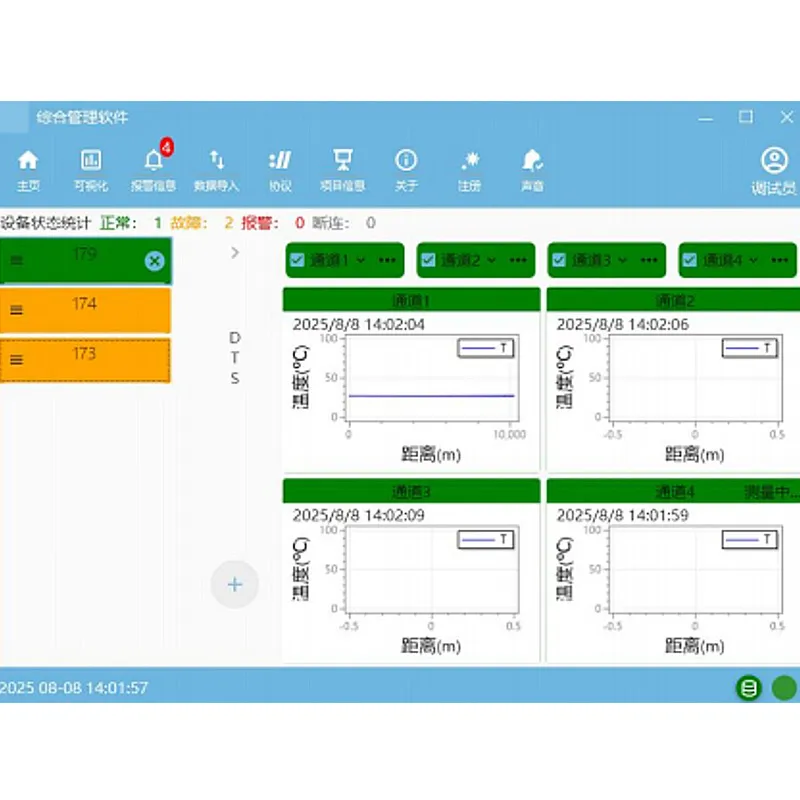Select device 174 in the list

[x=85, y=310]
